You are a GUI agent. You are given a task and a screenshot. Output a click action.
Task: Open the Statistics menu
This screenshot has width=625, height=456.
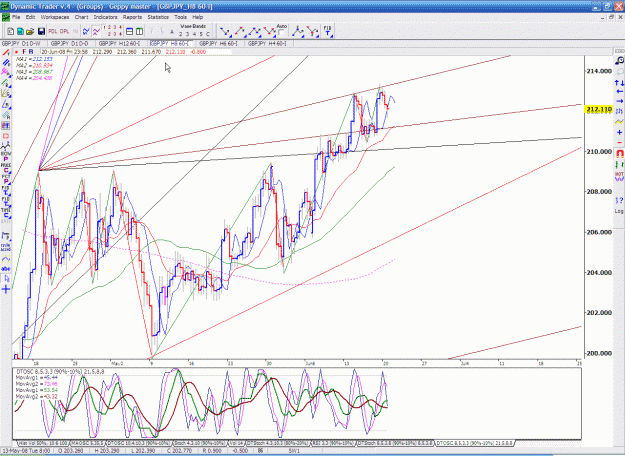[x=158, y=17]
